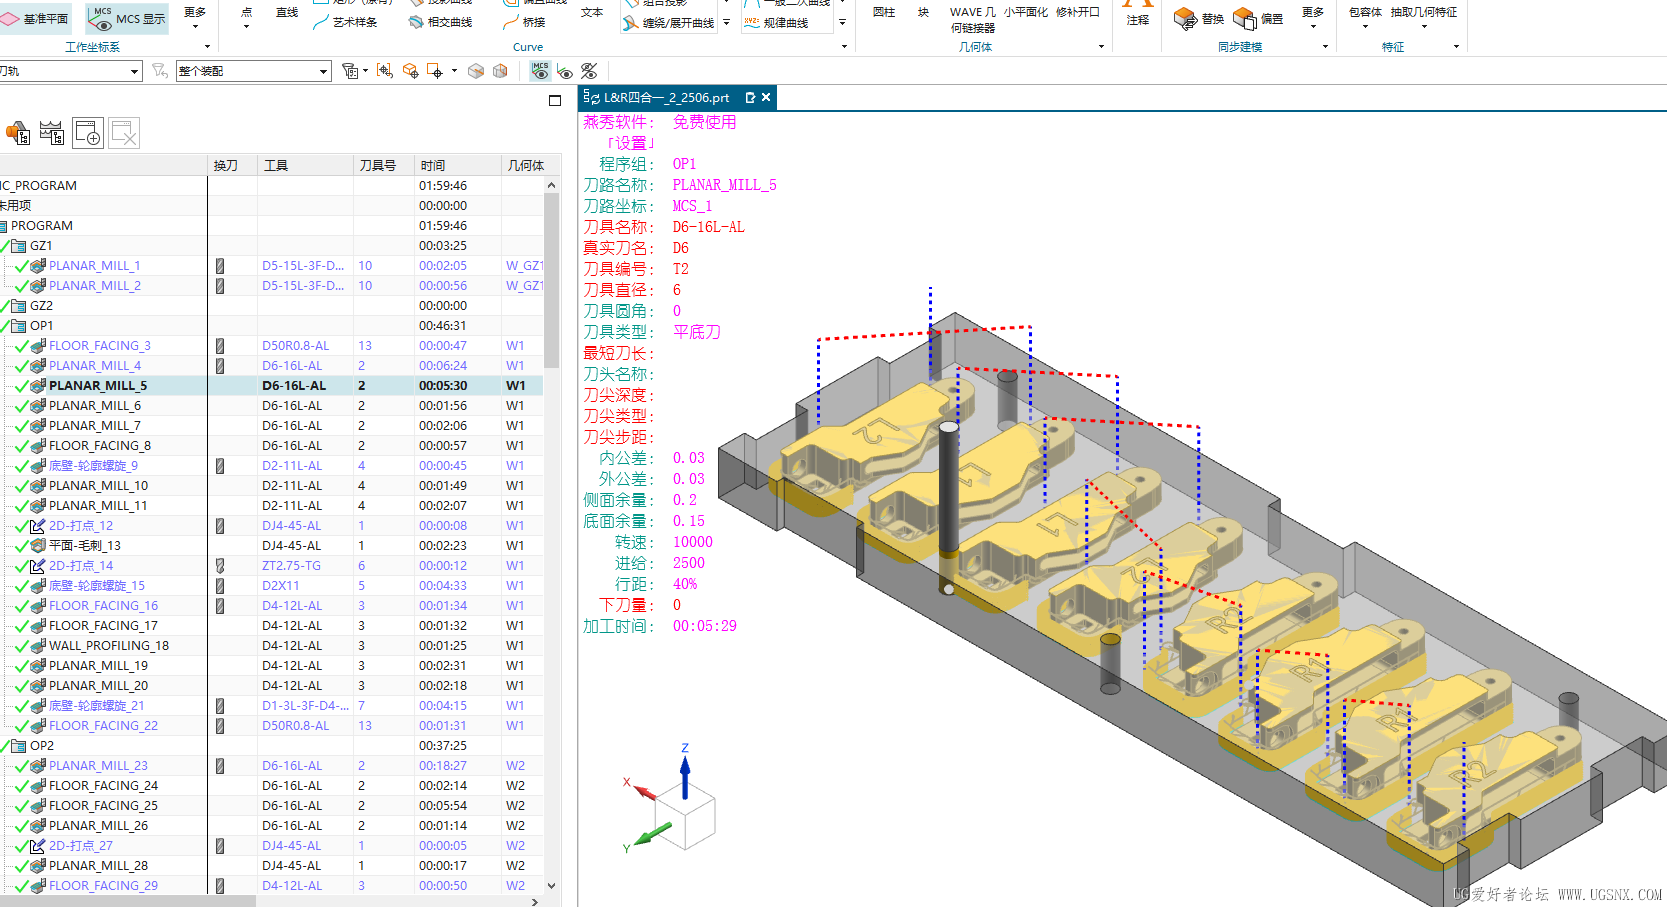Image resolution: width=1667 pixels, height=907 pixels.
Task: Click the 缠绕/展开曲线 wrap curve tool
Action: pyautogui.click(x=668, y=22)
